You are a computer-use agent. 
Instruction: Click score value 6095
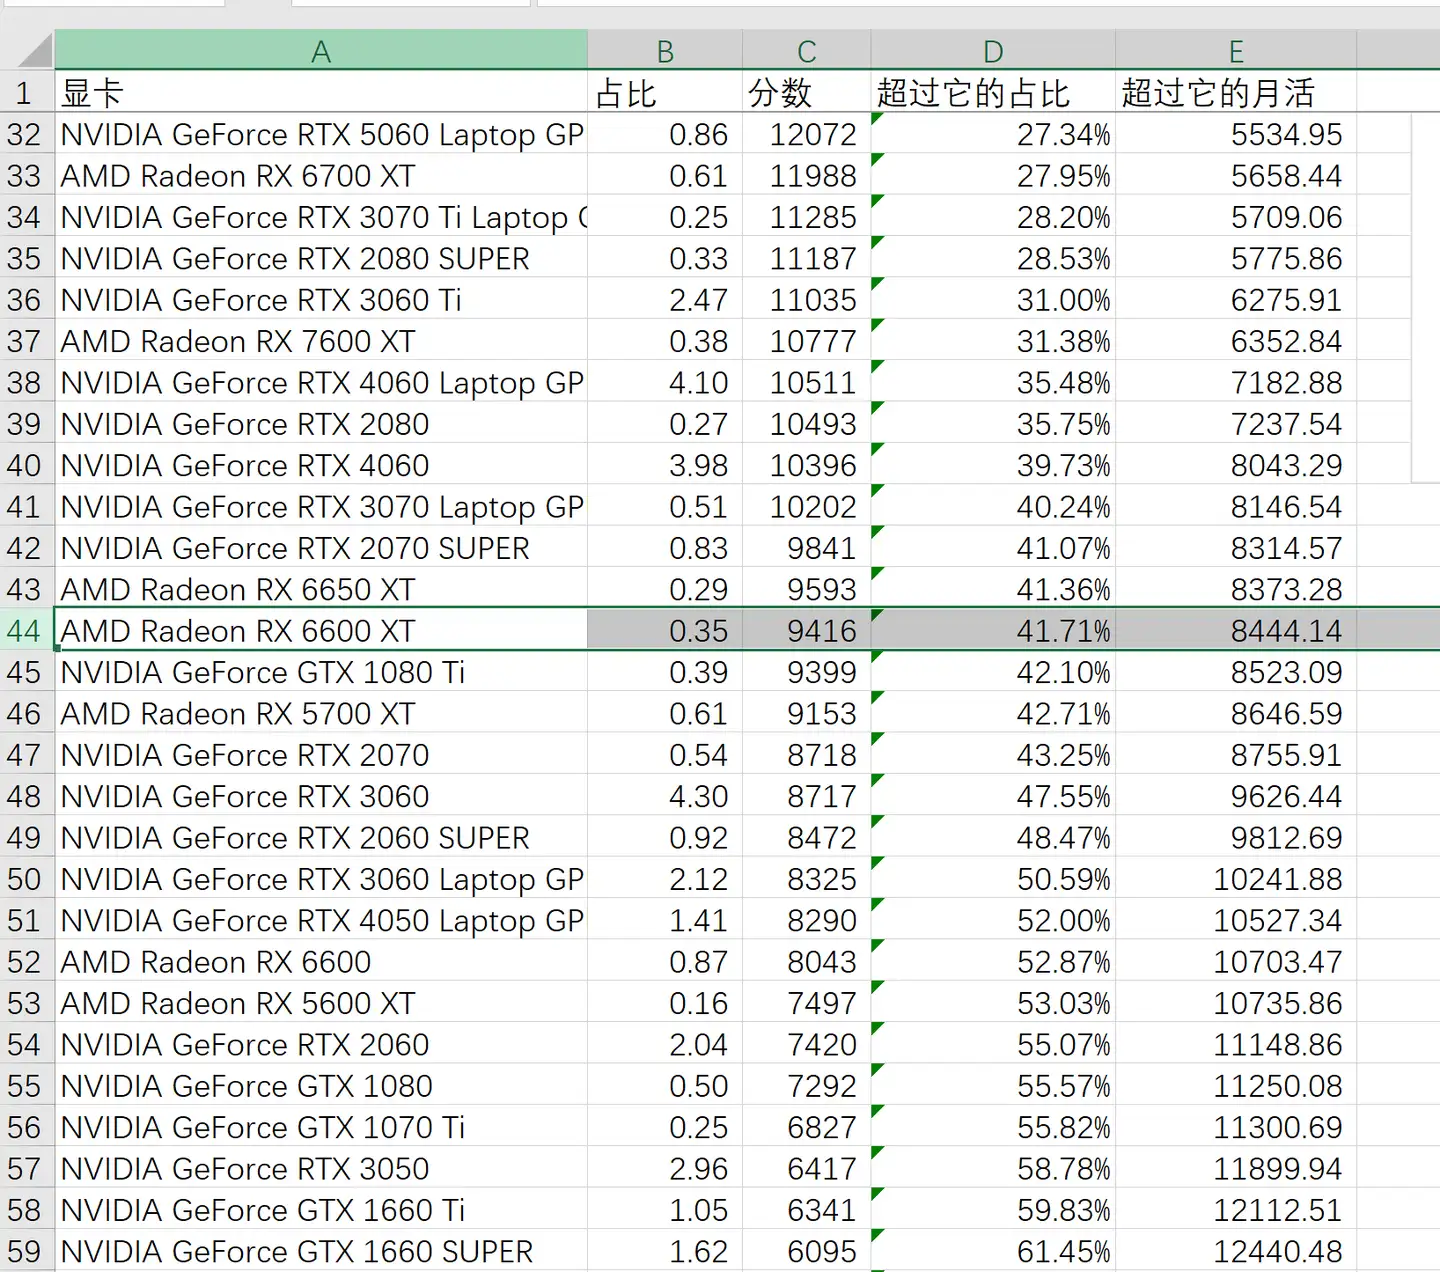[x=807, y=1251]
